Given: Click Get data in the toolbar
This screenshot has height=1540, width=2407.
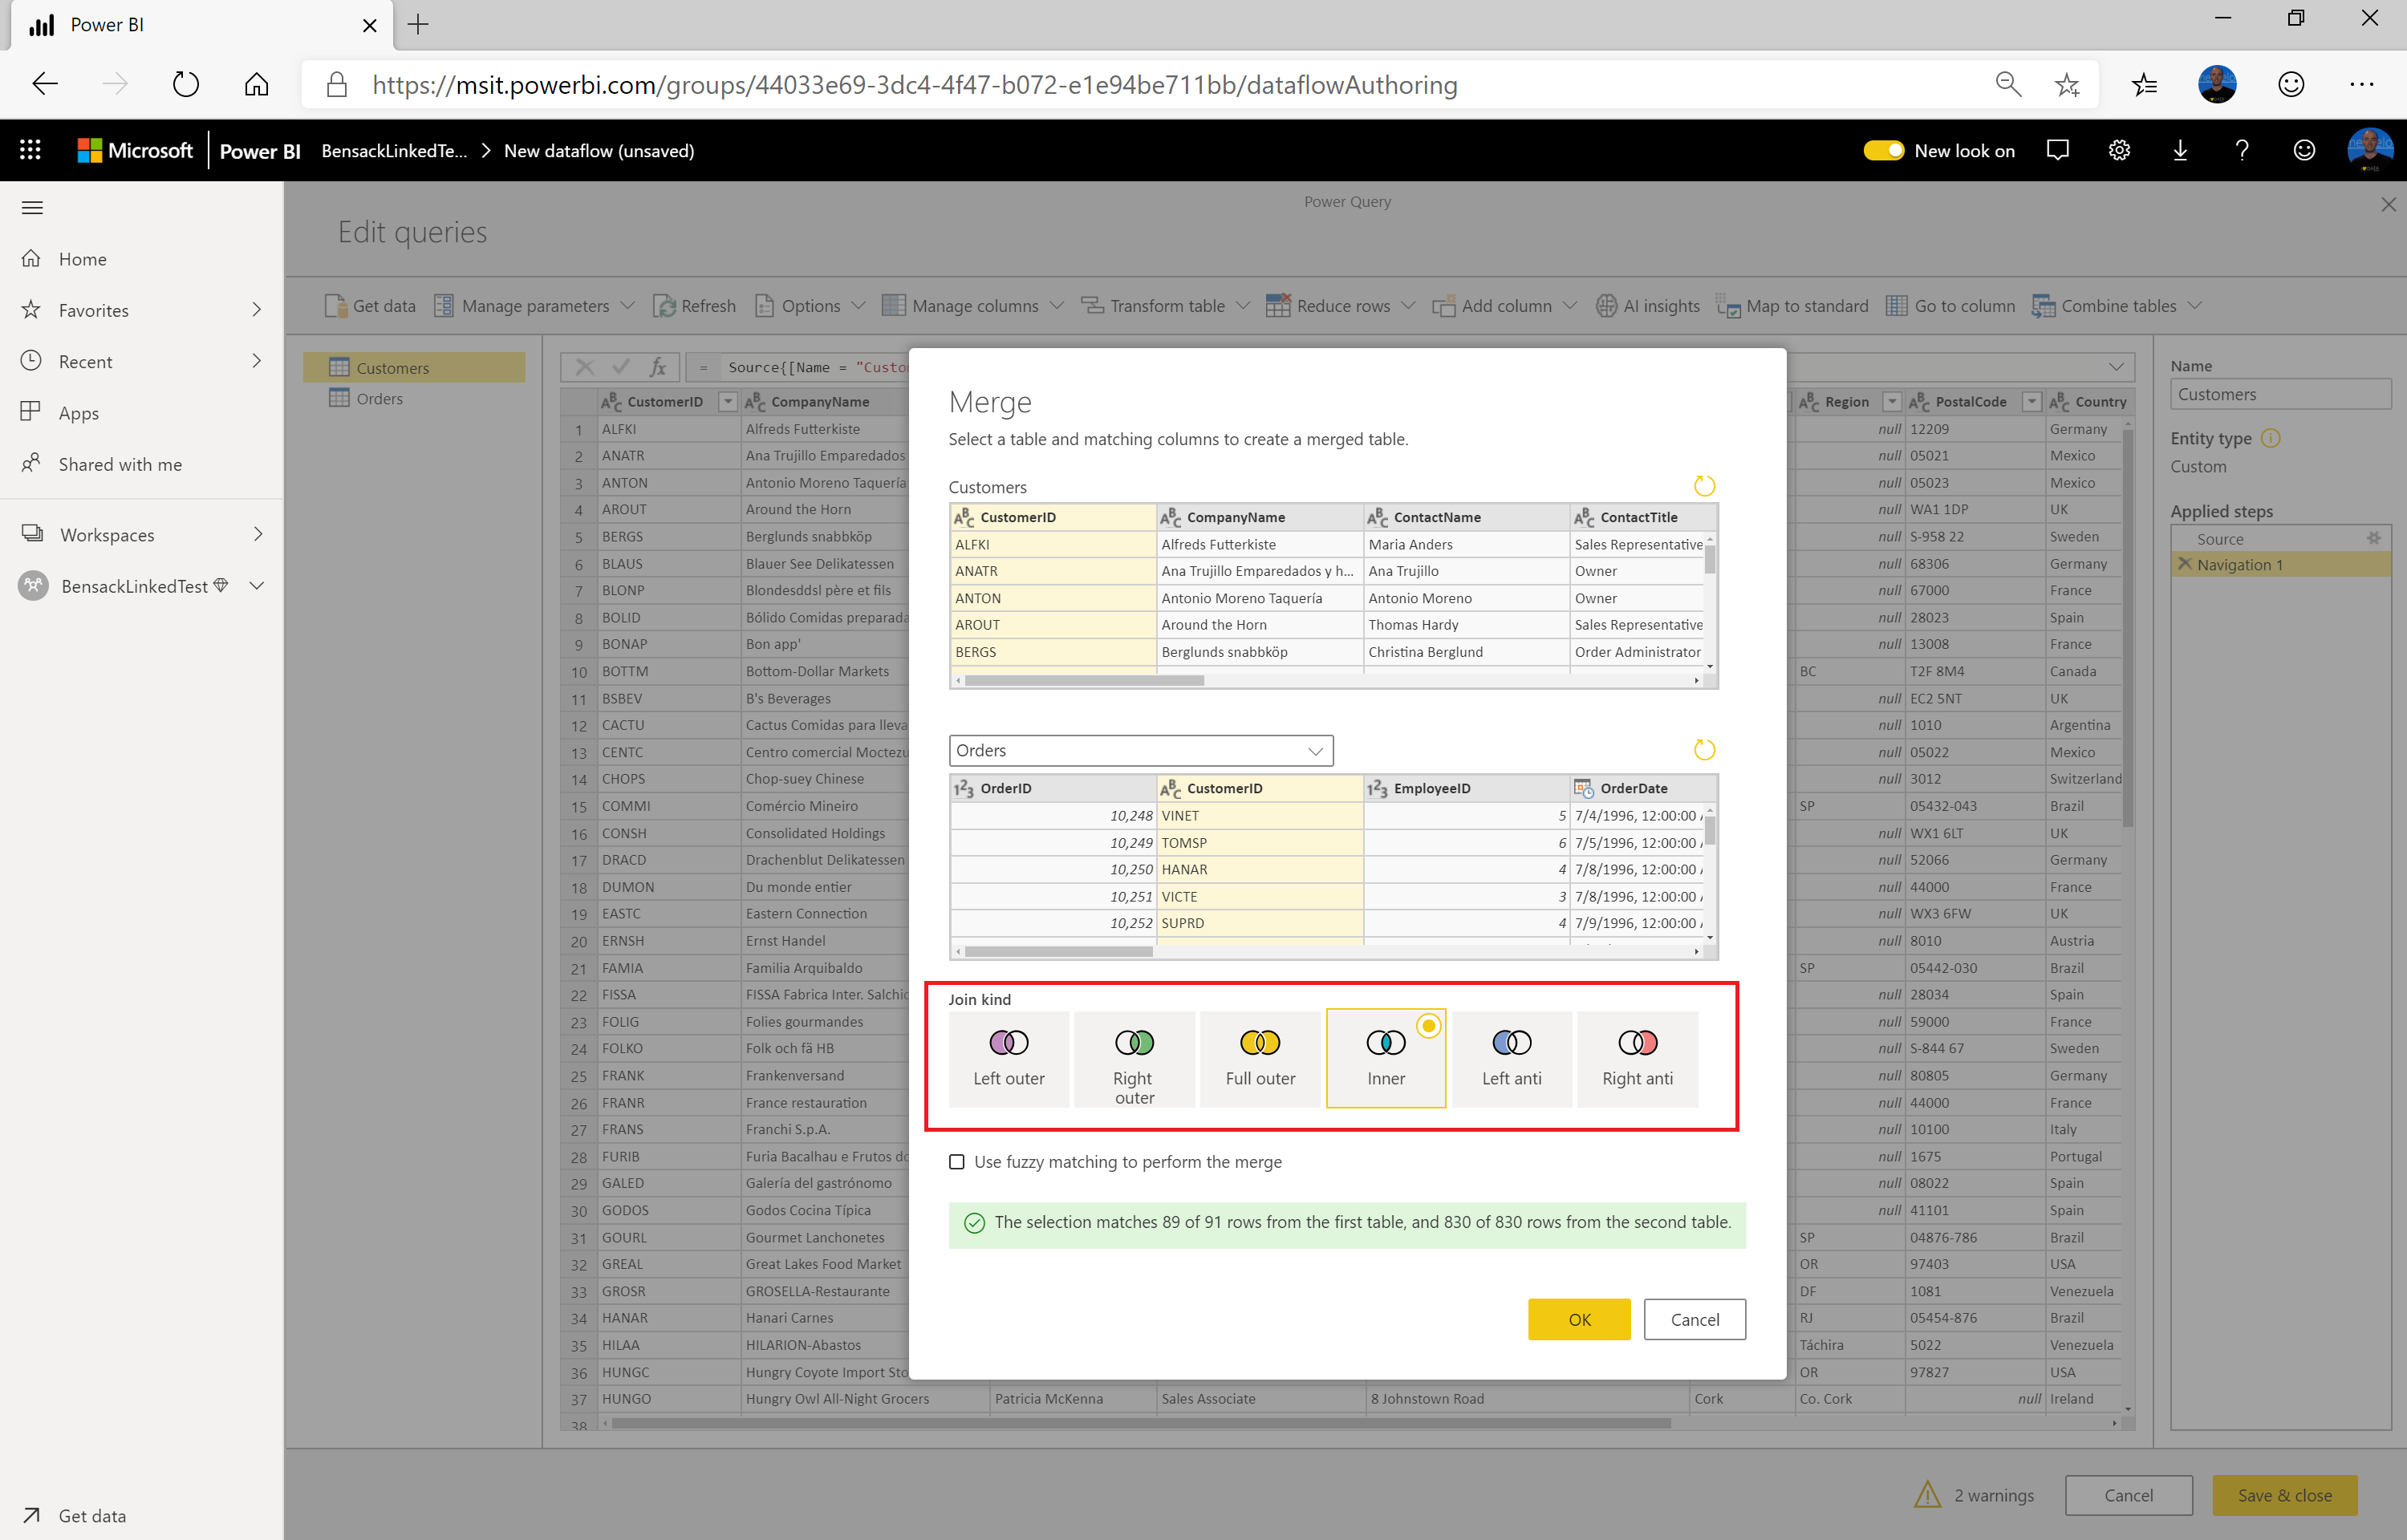Looking at the screenshot, I should (x=370, y=305).
